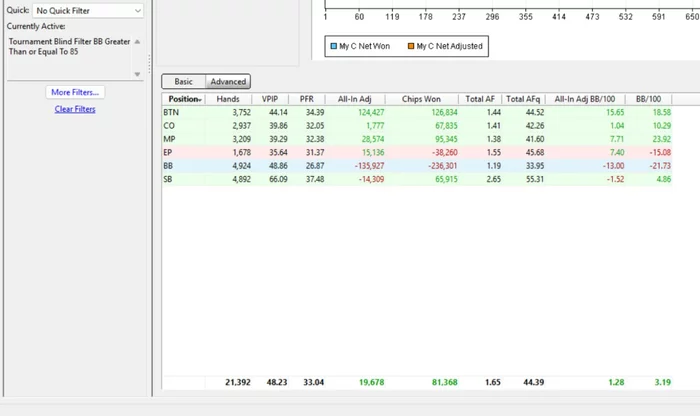Switch to the Basic tab
The image size is (700, 416).
(183, 82)
